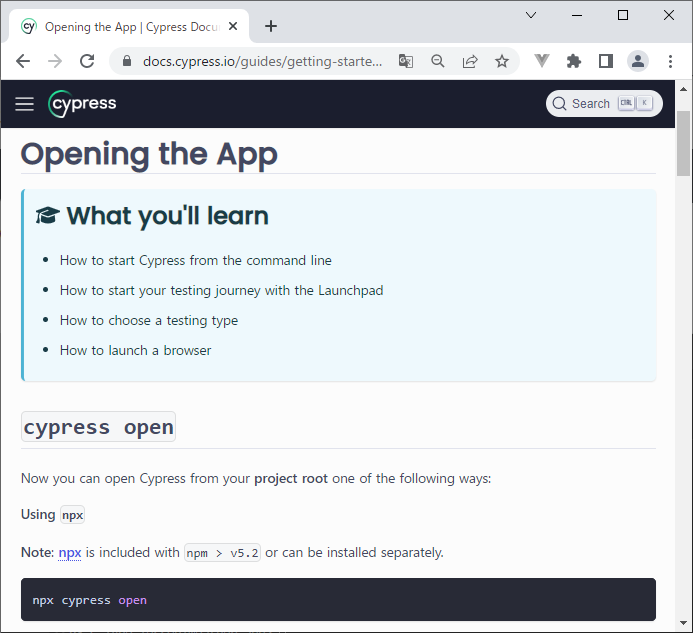This screenshot has width=693, height=633.
Task: Click the What you'll learn heading
Action: (167, 216)
